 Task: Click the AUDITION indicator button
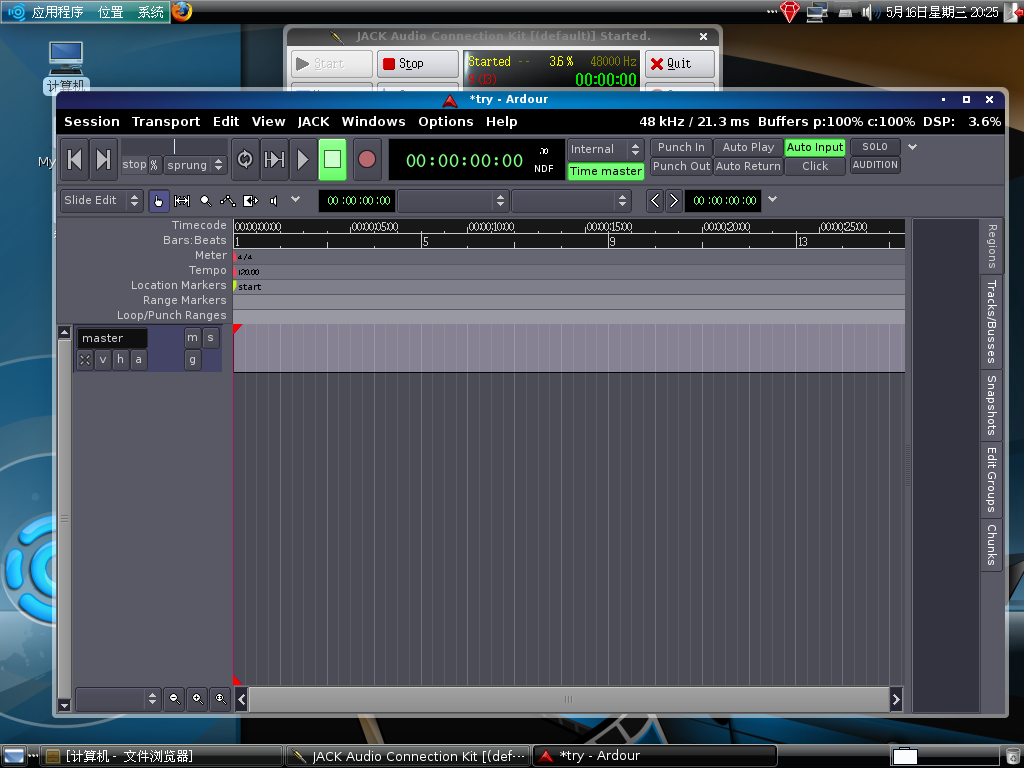point(875,165)
